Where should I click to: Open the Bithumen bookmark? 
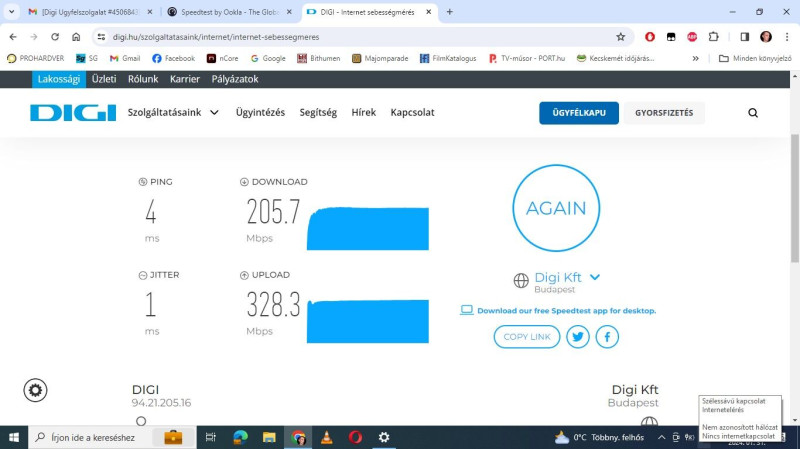(x=318, y=59)
